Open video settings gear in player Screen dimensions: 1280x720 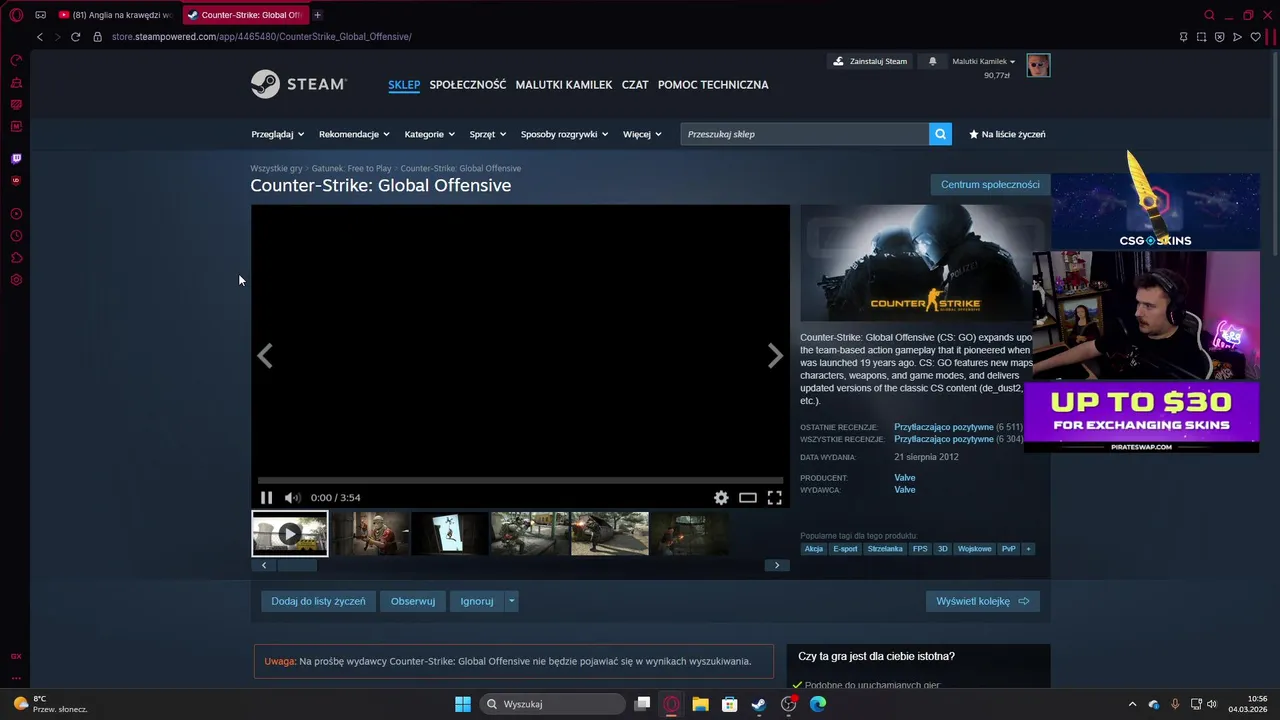click(x=721, y=497)
